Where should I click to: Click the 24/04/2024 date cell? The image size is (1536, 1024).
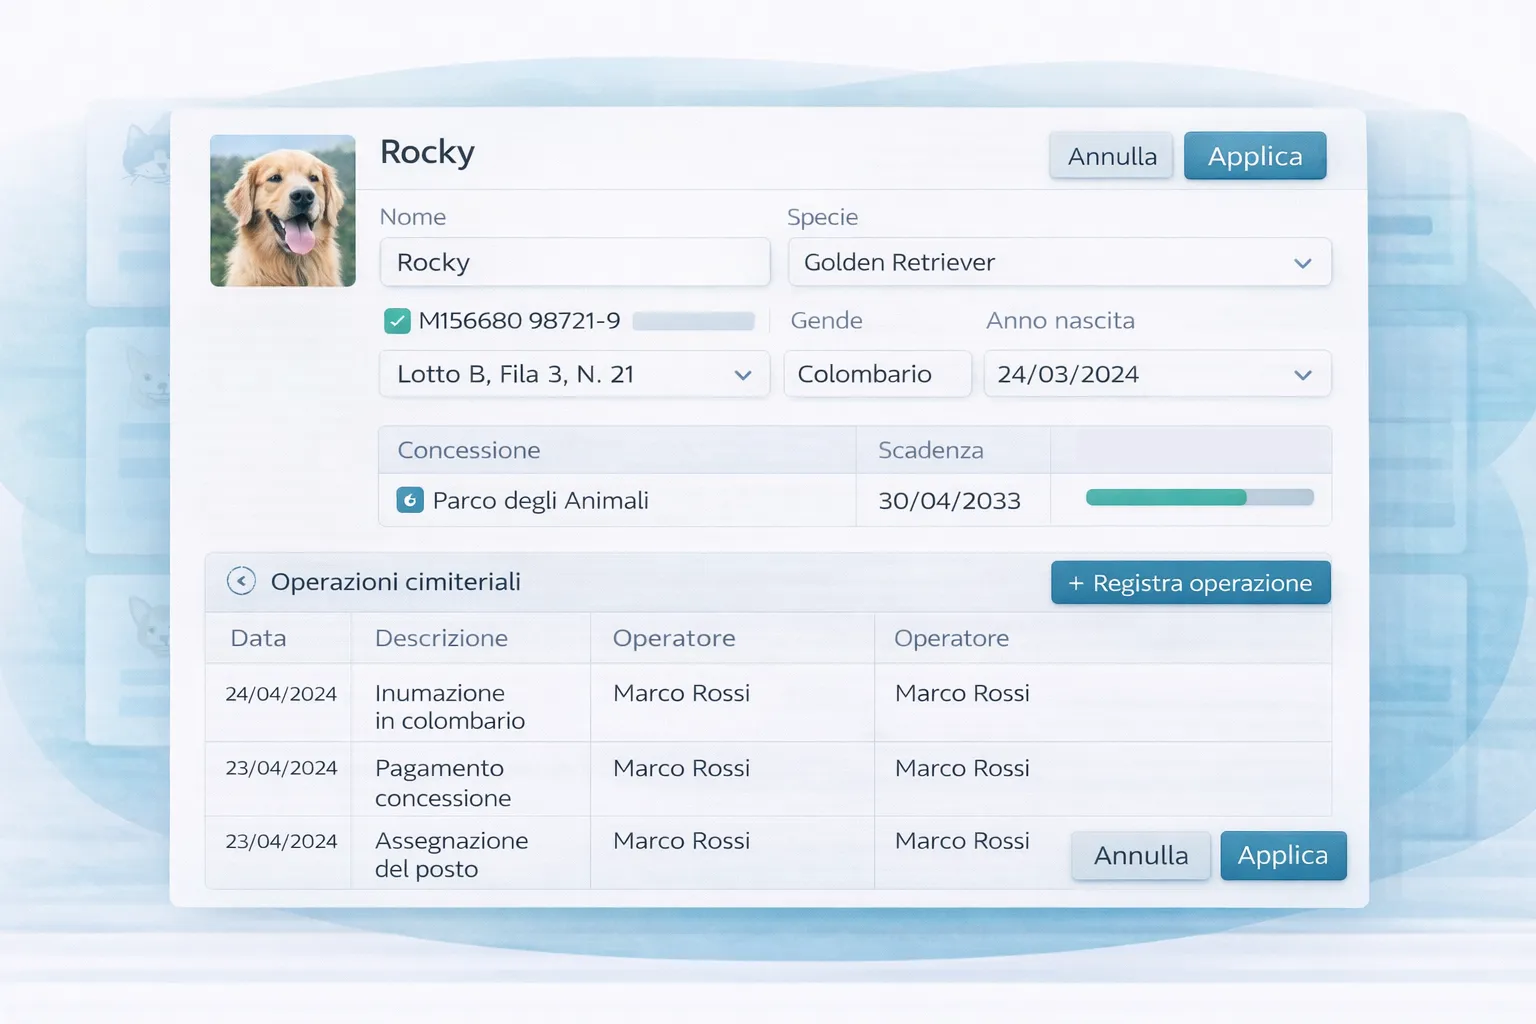(281, 694)
